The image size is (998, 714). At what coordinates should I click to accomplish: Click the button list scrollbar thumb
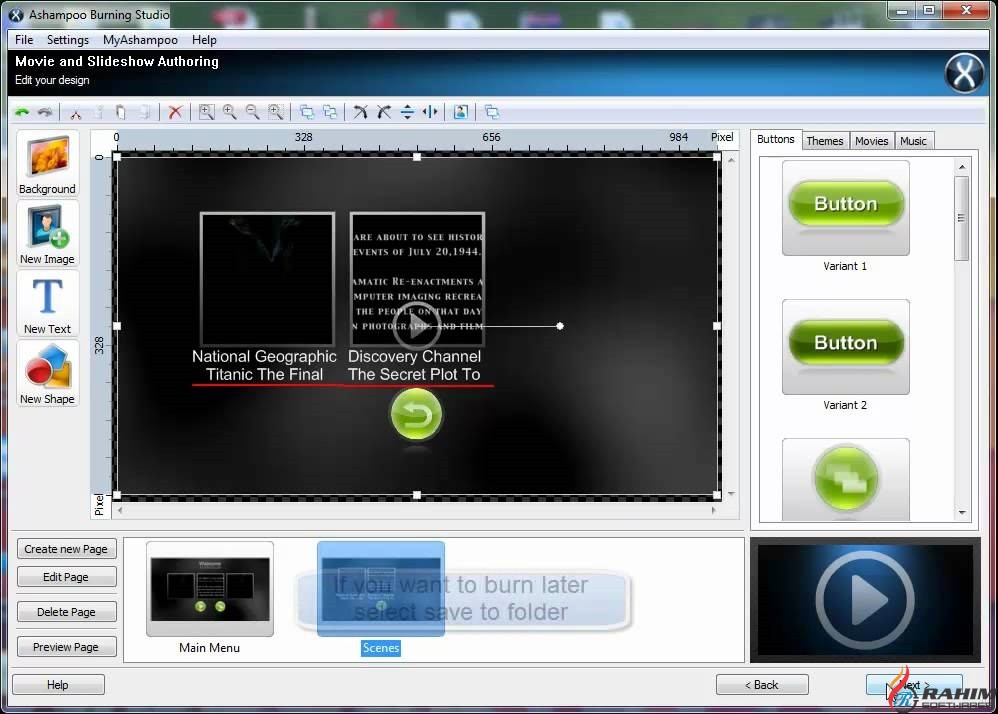click(961, 218)
